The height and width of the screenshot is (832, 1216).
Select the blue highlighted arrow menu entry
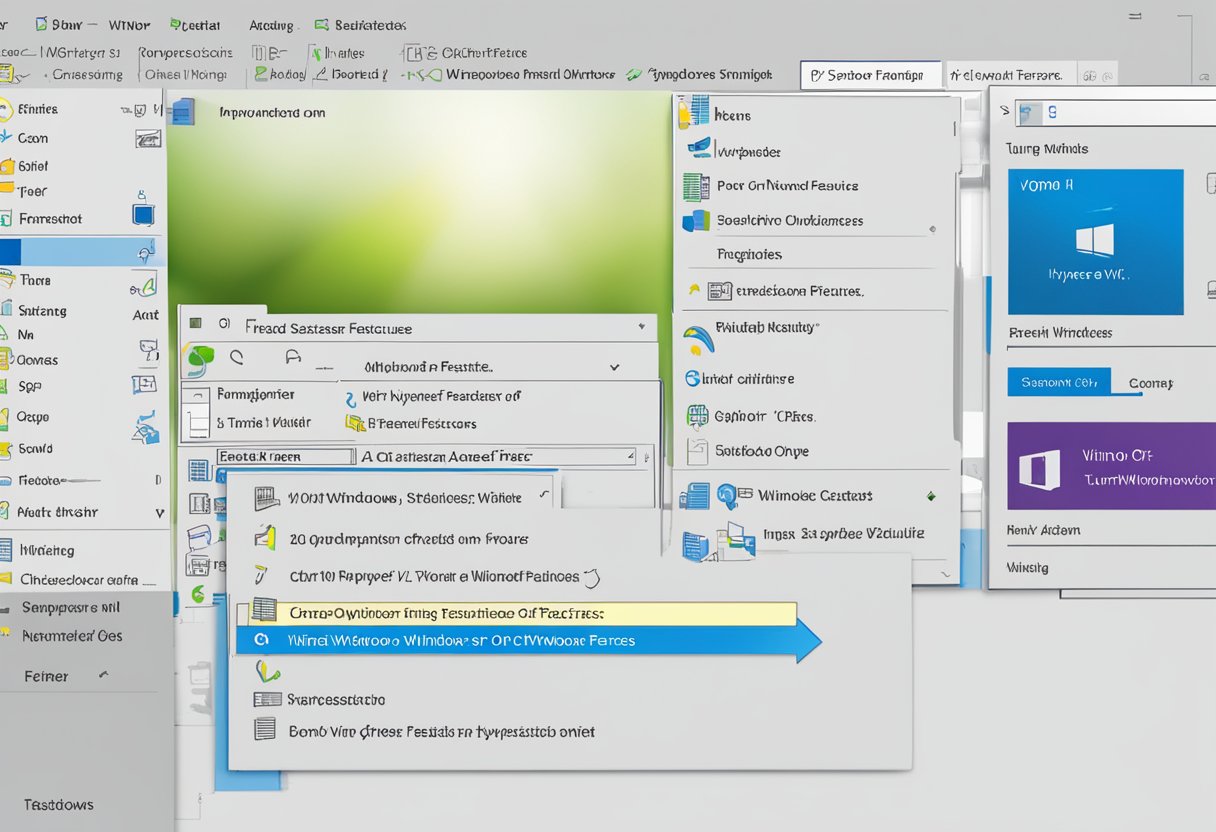tap(520, 640)
